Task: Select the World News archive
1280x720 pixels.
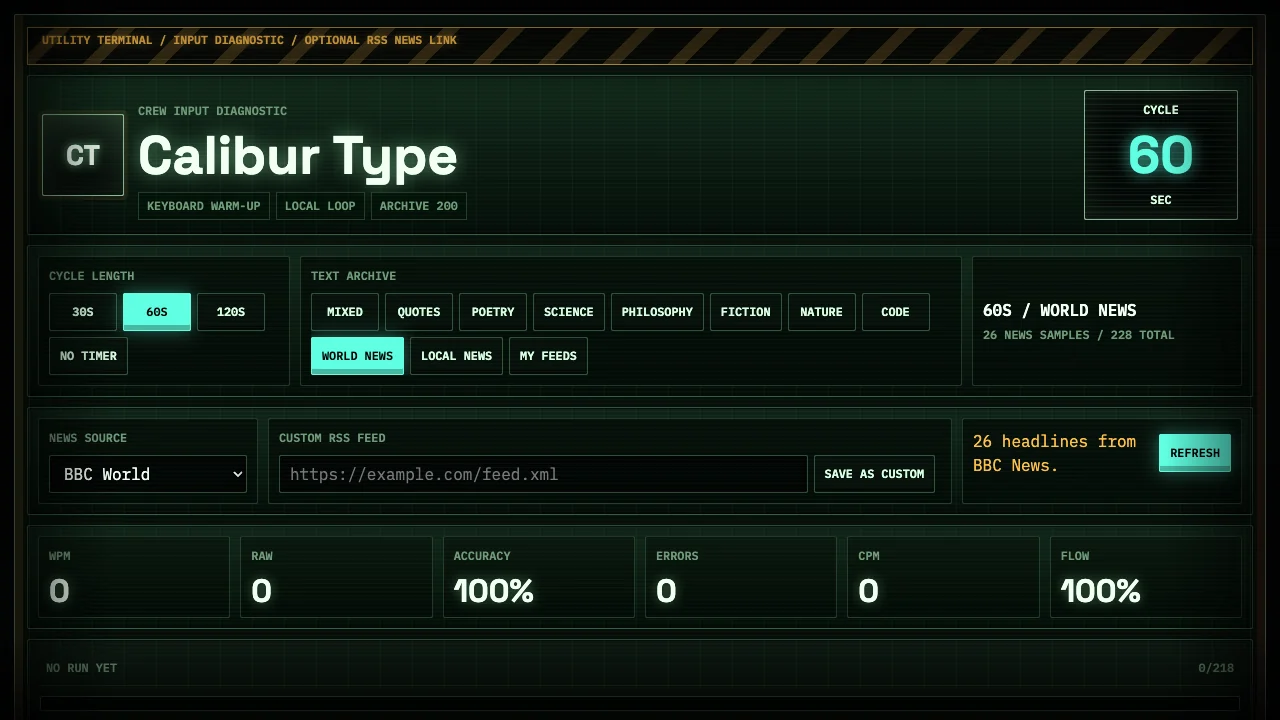Action: pyautogui.click(x=357, y=356)
